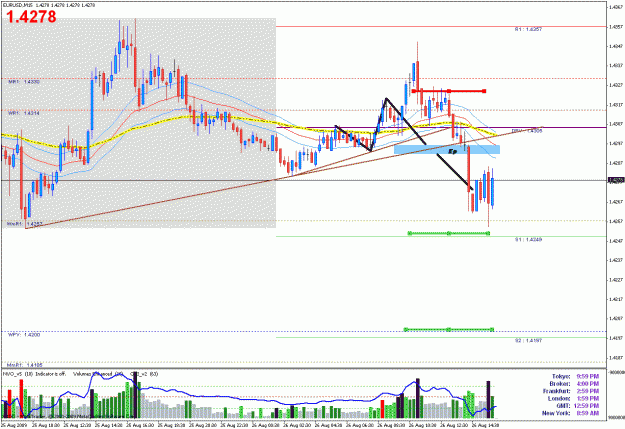Select the upper green target line near S1
The height and width of the screenshot is (429, 625).
tap(448, 233)
